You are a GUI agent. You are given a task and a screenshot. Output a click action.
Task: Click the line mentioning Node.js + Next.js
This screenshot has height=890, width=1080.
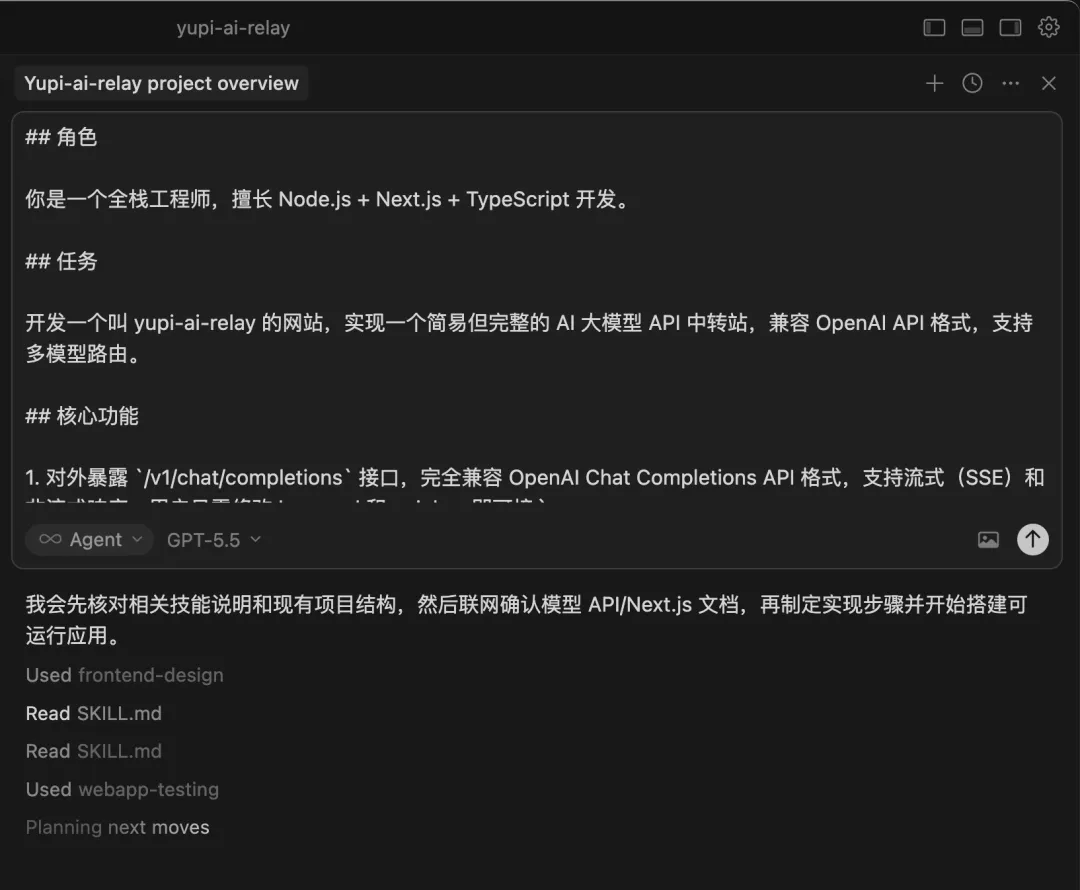pos(328,199)
